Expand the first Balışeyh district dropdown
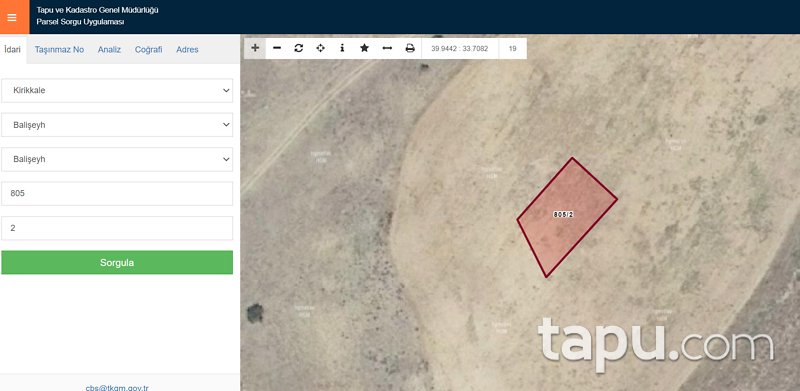Image resolution: width=800 pixels, height=391 pixels. 117,125
